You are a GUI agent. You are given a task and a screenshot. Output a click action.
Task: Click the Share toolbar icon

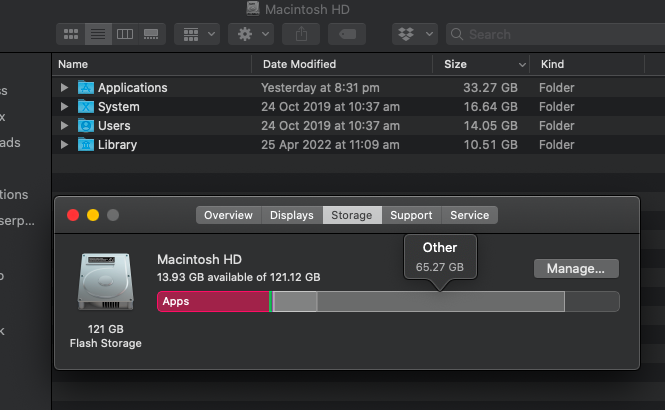coord(302,34)
